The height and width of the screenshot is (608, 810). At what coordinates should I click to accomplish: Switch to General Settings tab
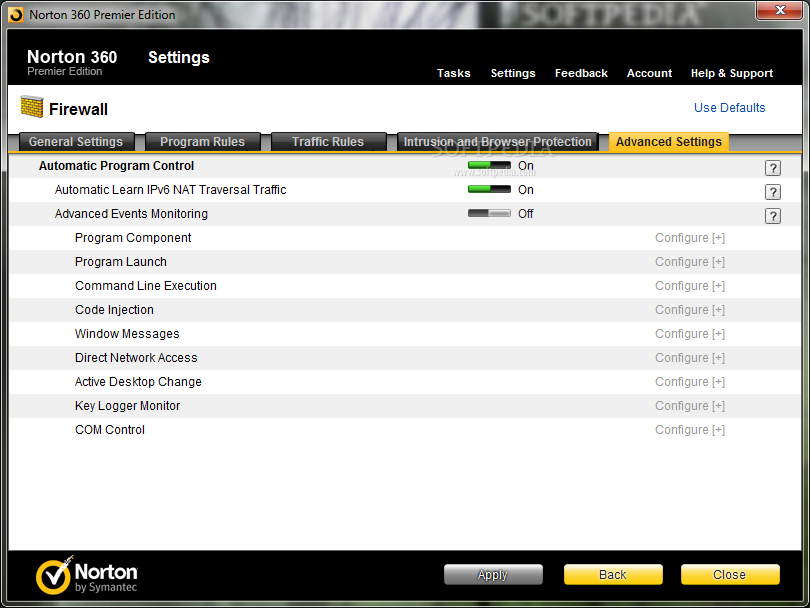point(76,142)
